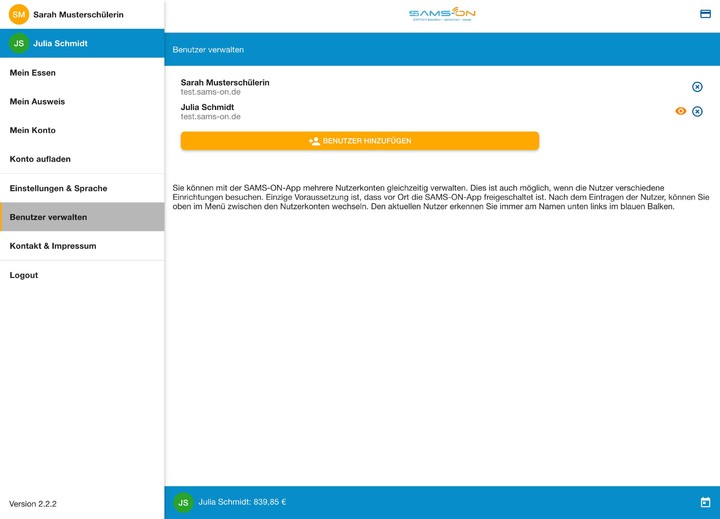Toggle the orange eye icon for Julia Schmidt
Image resolution: width=720 pixels, height=519 pixels.
(681, 112)
